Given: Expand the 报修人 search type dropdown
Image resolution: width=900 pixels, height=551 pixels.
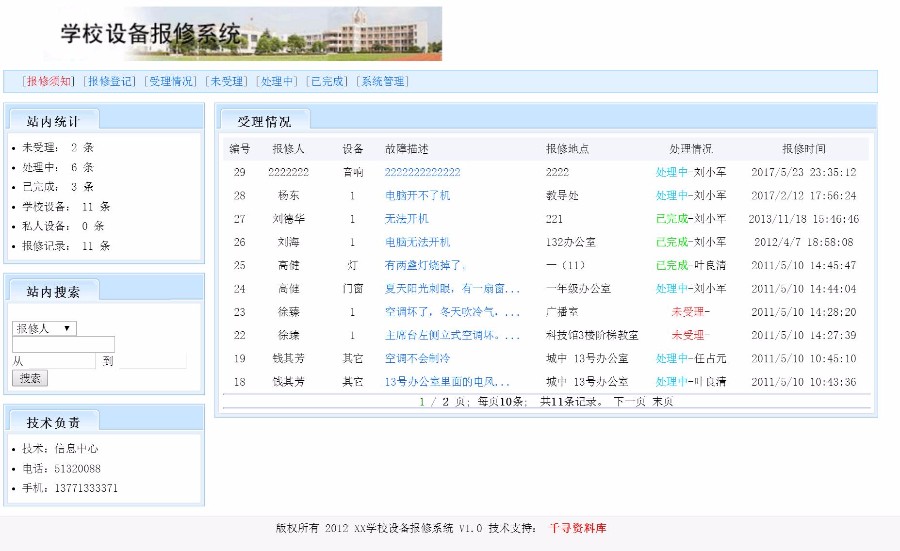Looking at the screenshot, I should 44,328.
